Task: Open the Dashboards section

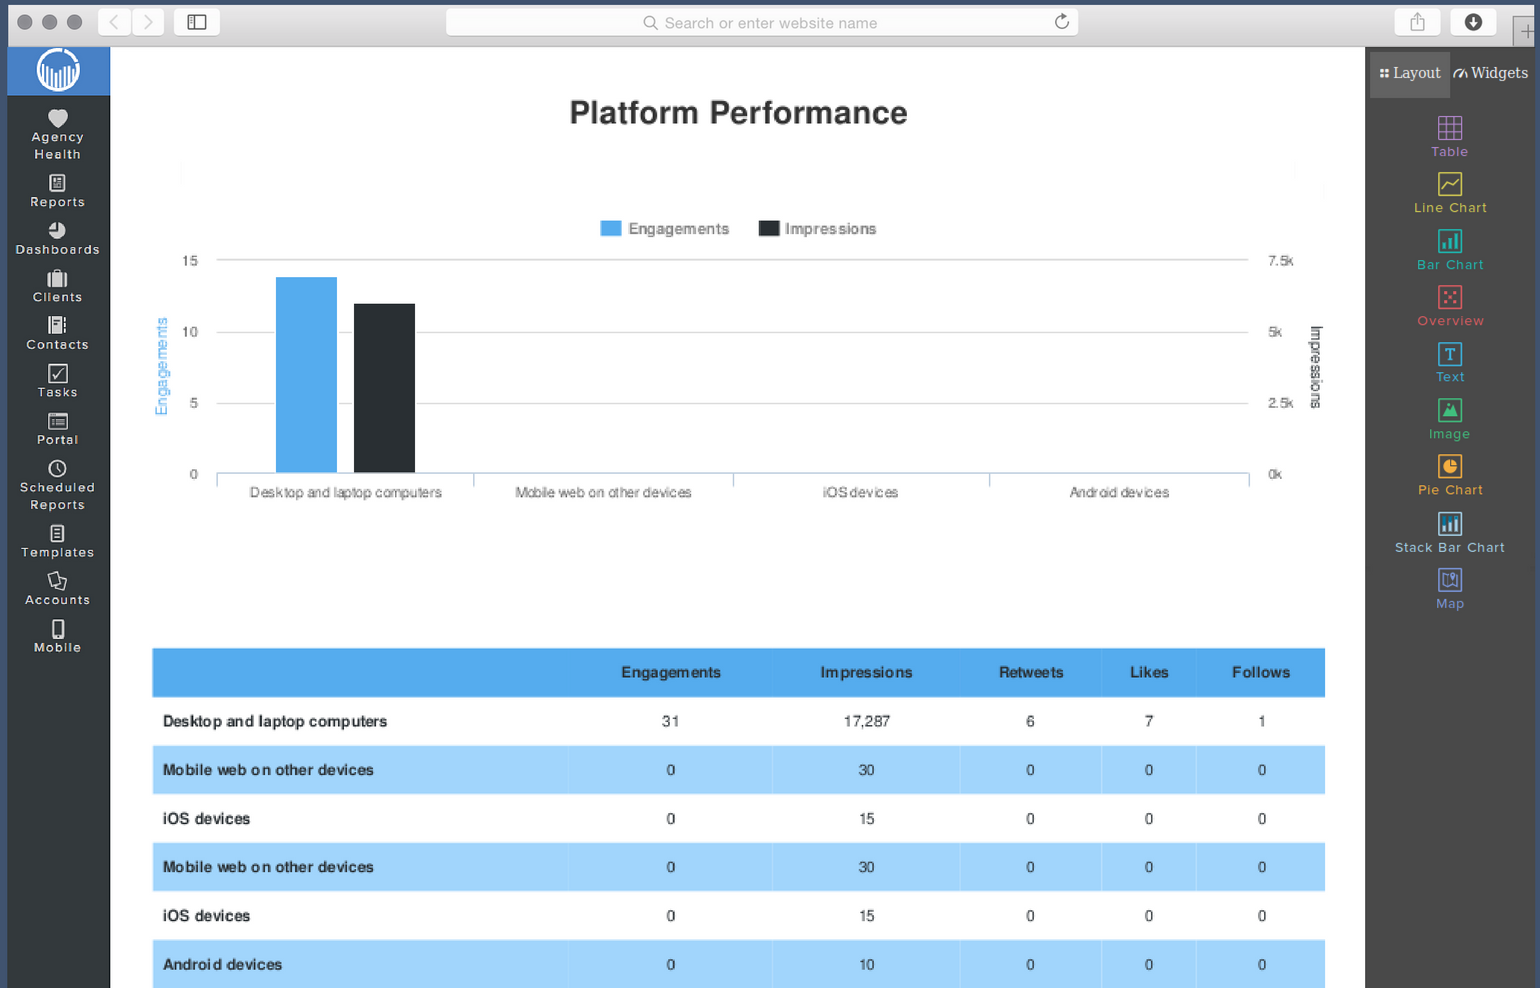Action: coord(57,240)
